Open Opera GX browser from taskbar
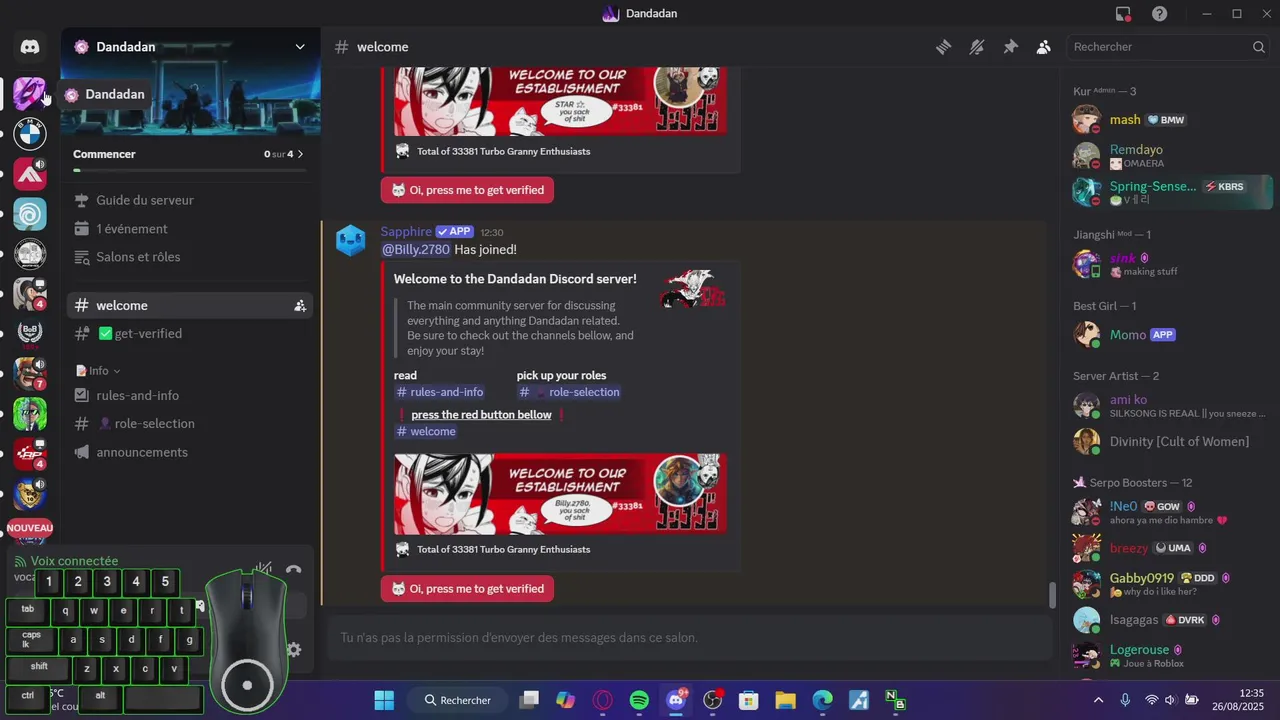1280x720 pixels. (603, 700)
